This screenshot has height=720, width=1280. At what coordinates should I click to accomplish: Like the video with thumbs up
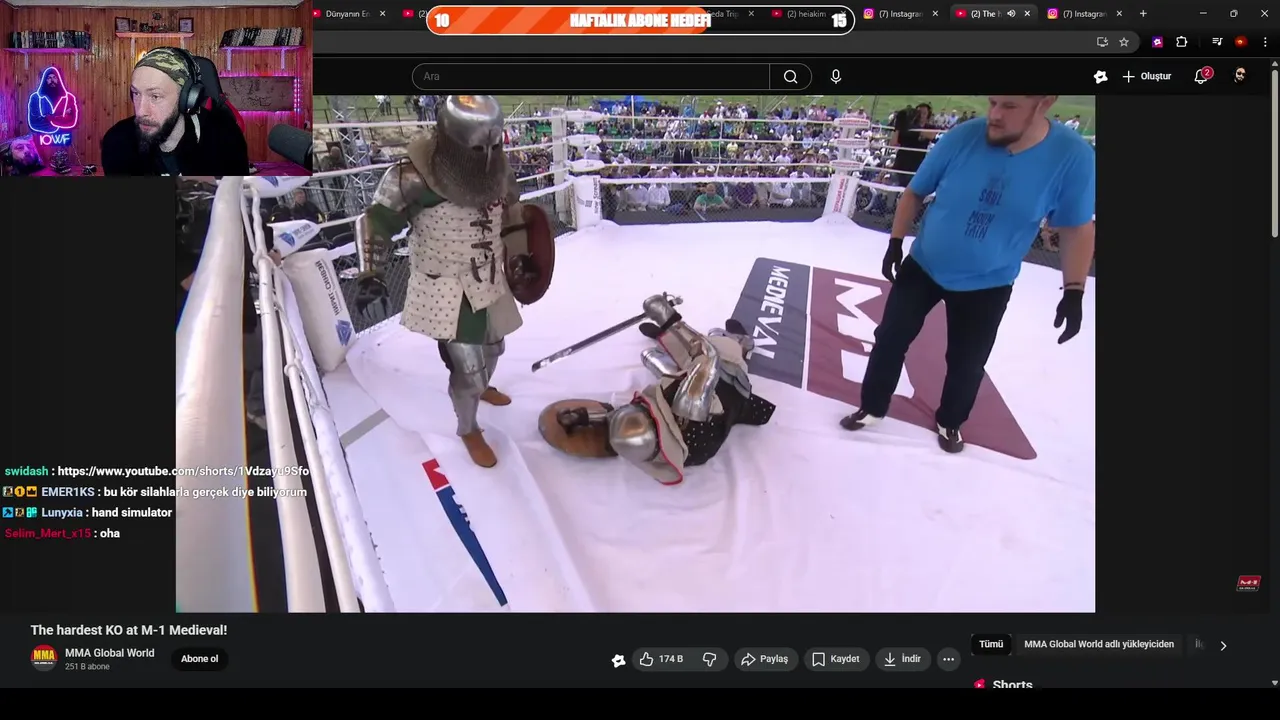661,659
